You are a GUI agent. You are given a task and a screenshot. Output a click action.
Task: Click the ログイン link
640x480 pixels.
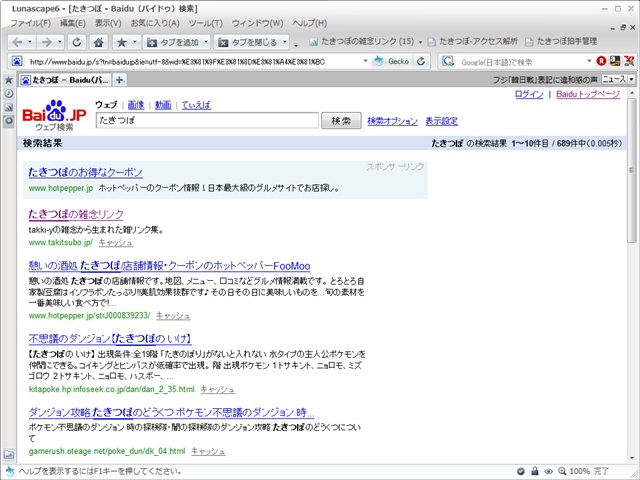click(x=529, y=94)
